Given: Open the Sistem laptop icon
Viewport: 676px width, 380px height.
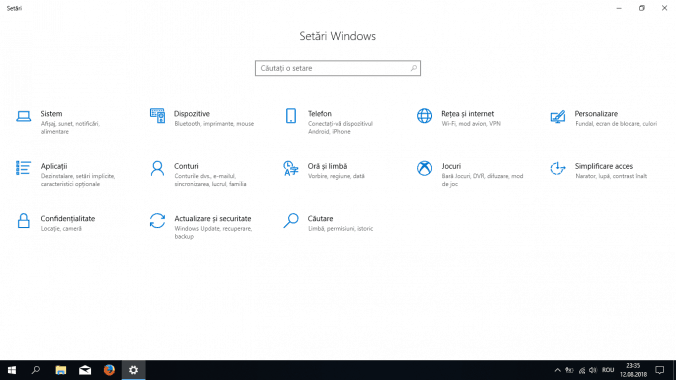Looking at the screenshot, I should [x=24, y=116].
